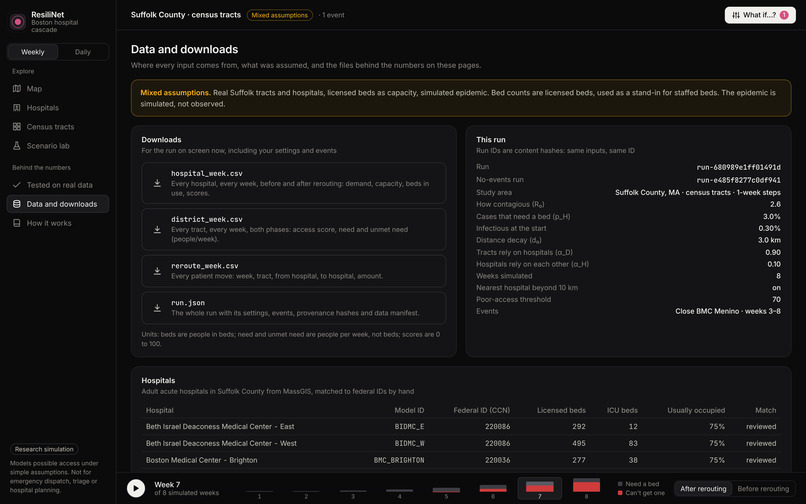Click the Hospitals icon in sidebar

point(17,107)
